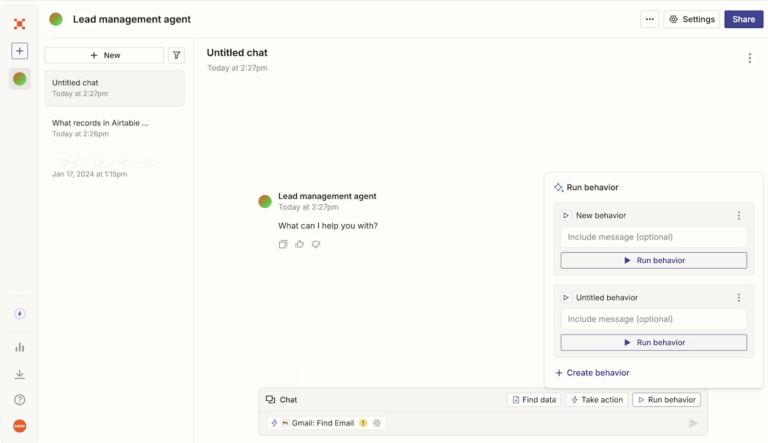Click the agent avatar next to title
The image size is (768, 443).
pos(56,19)
